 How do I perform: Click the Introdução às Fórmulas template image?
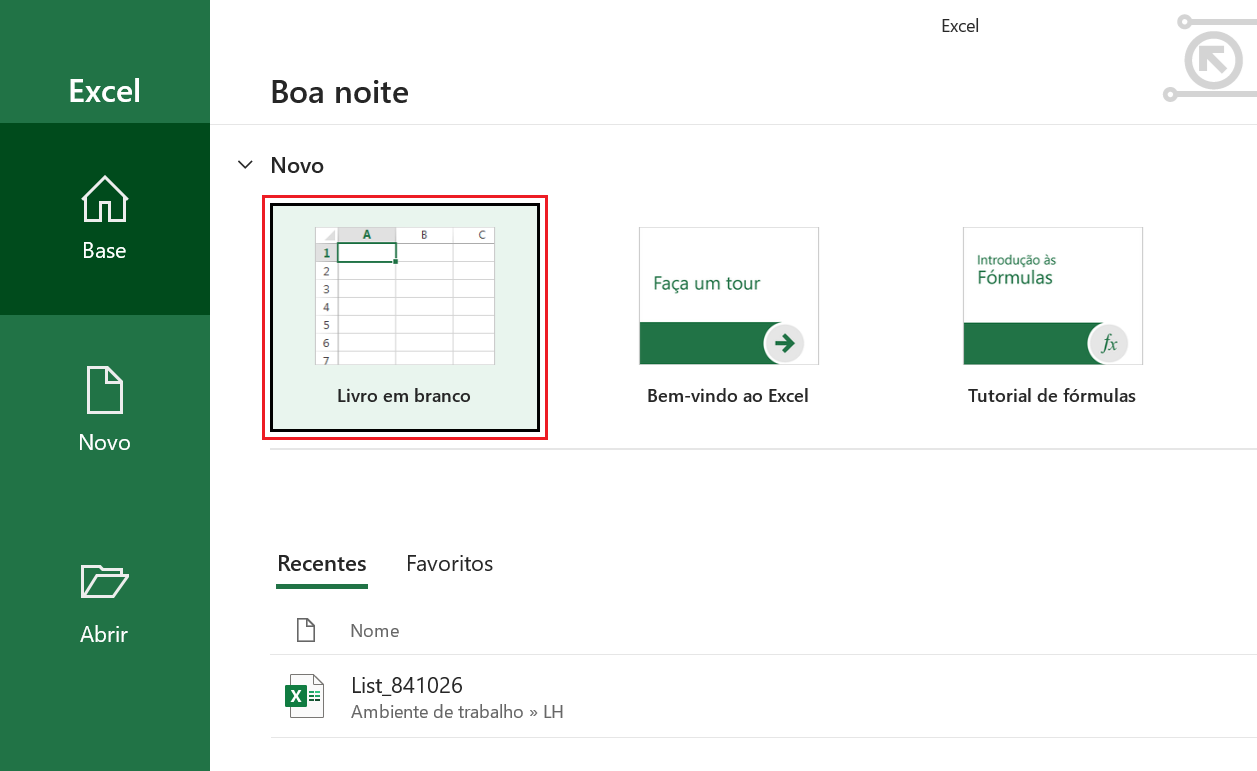[1052, 280]
